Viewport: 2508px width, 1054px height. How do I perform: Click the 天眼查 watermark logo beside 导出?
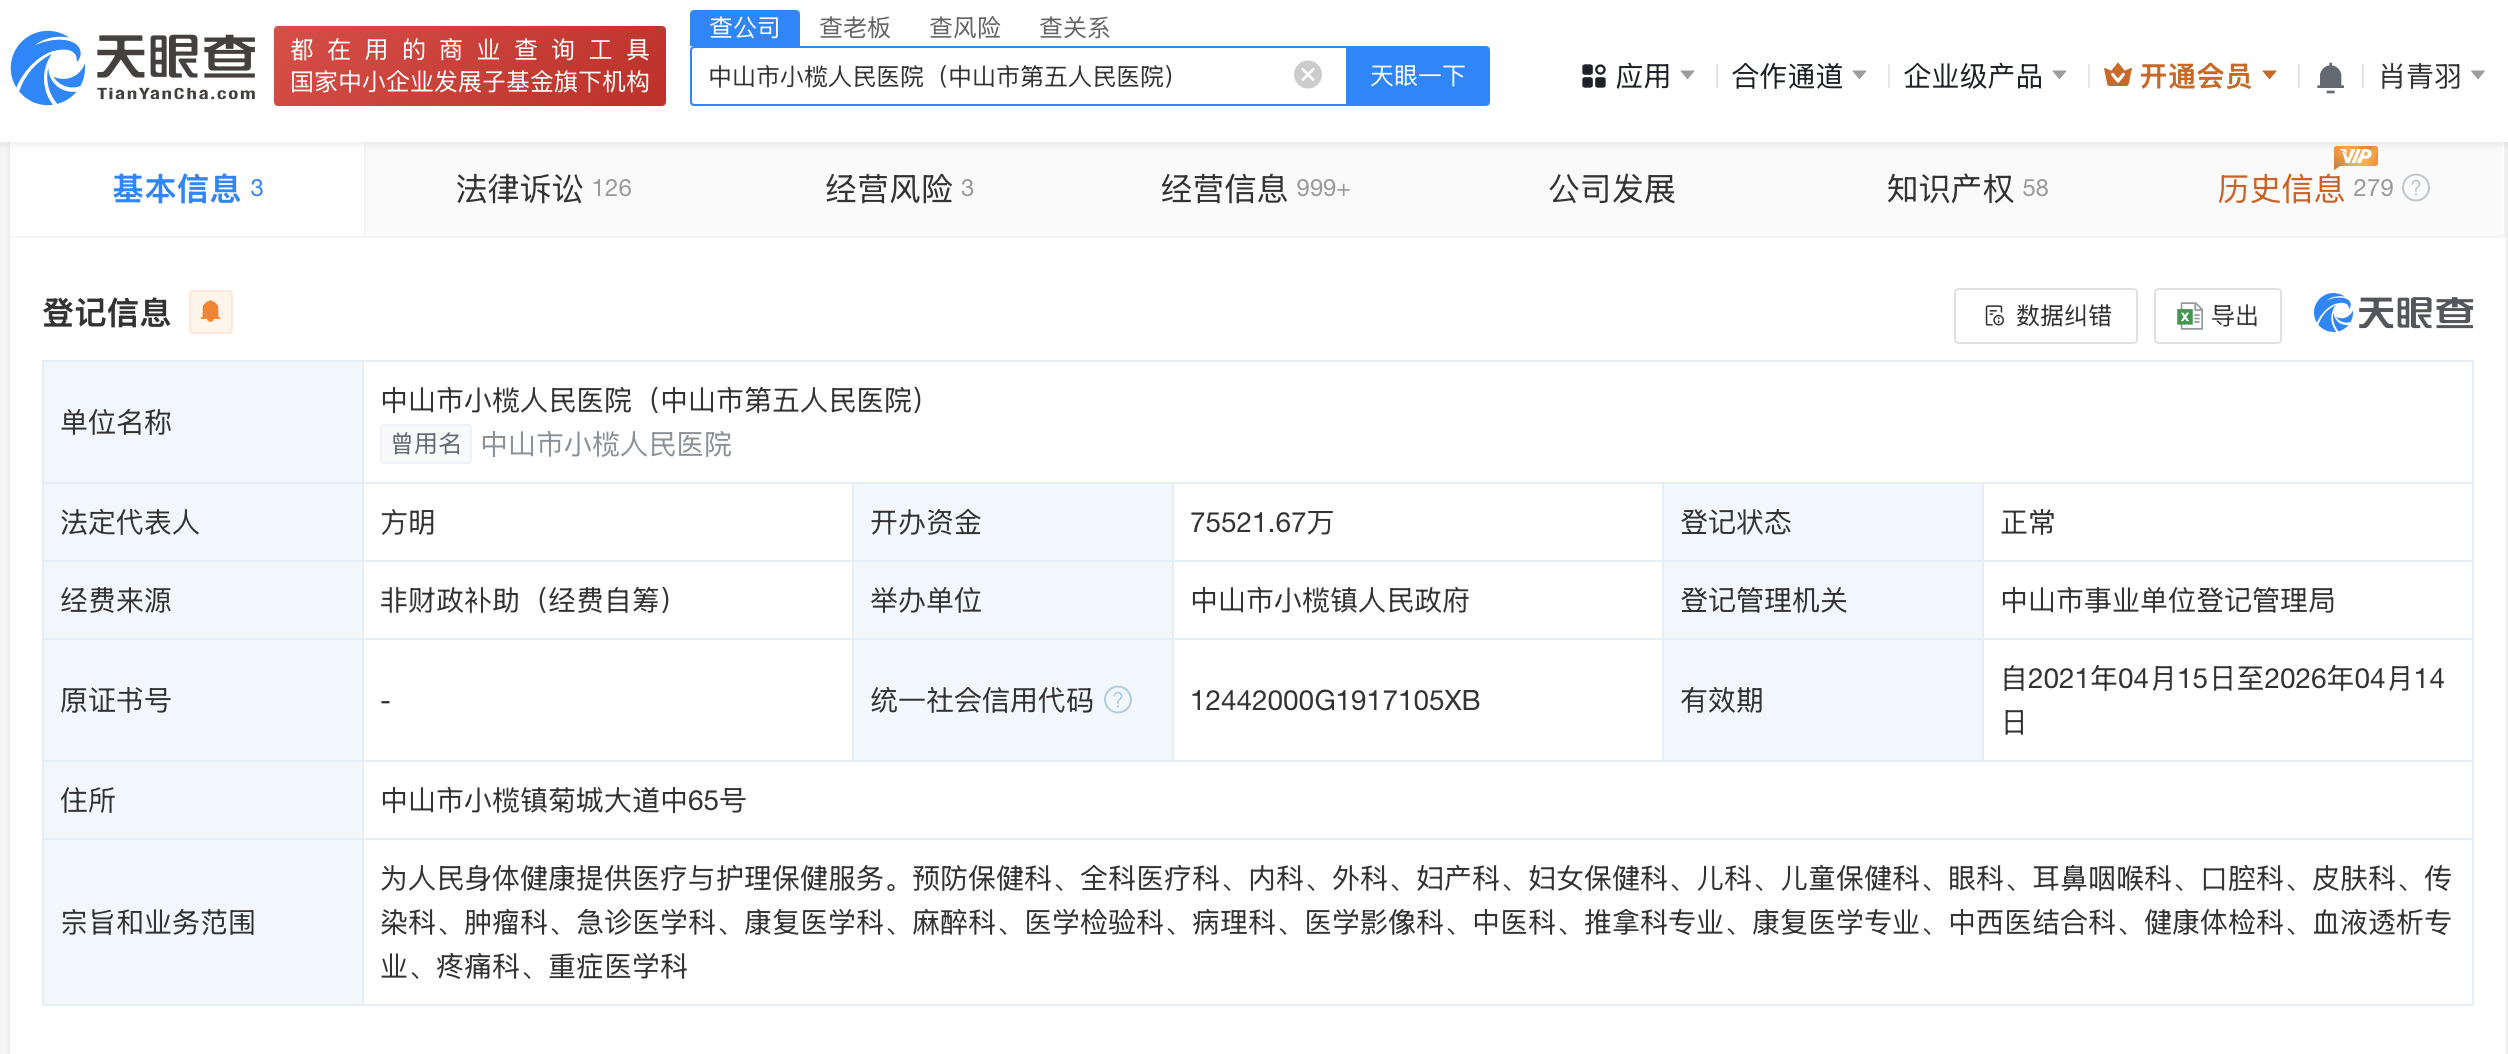pyautogui.click(x=2393, y=314)
